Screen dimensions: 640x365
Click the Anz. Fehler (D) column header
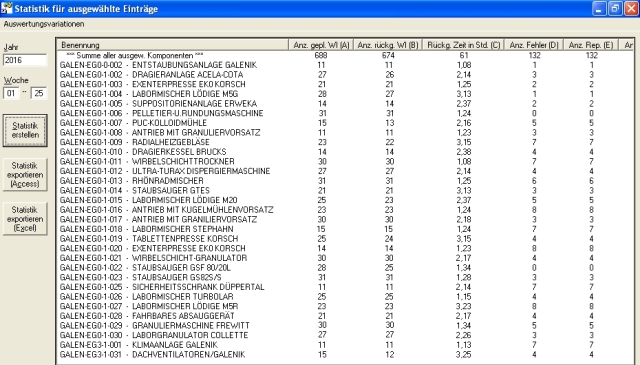534,45
